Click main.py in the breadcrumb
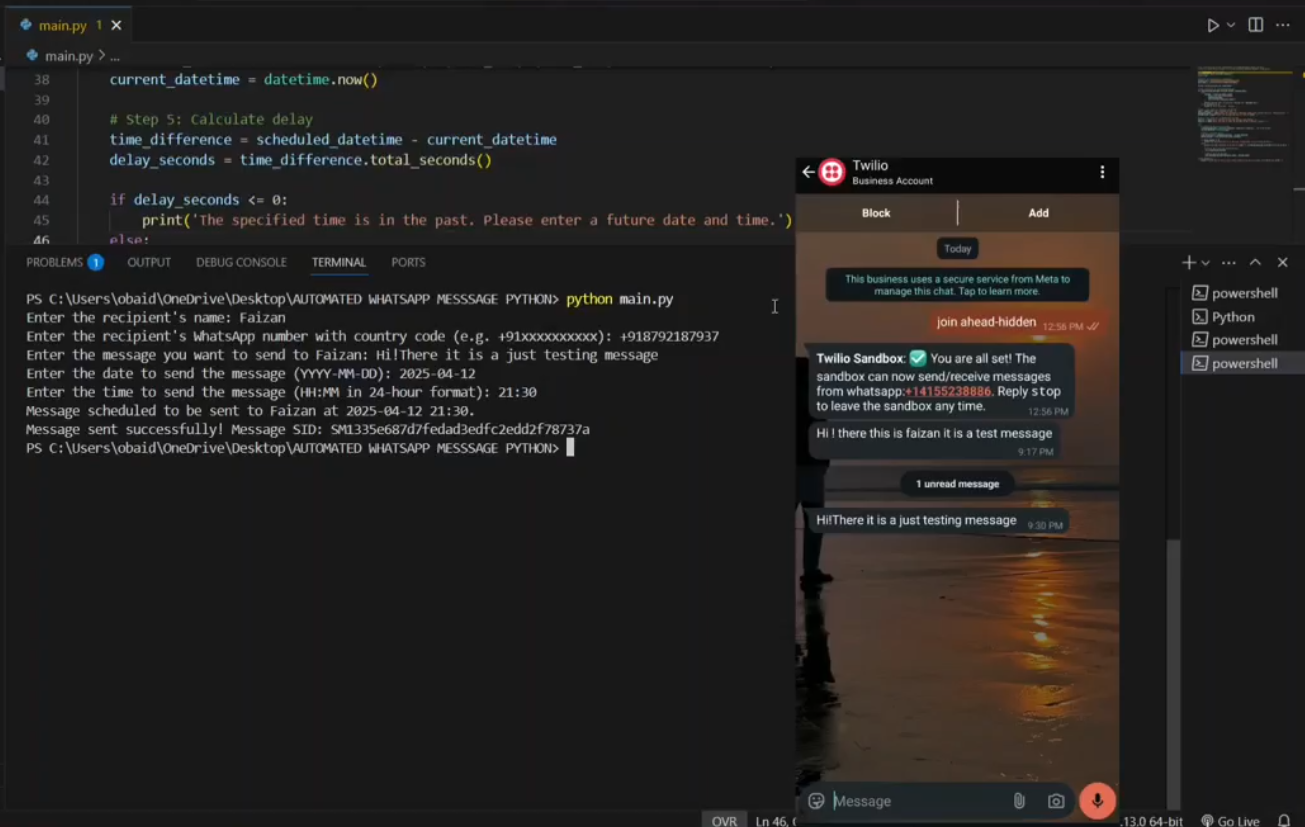The height and width of the screenshot is (827, 1305). point(68,56)
